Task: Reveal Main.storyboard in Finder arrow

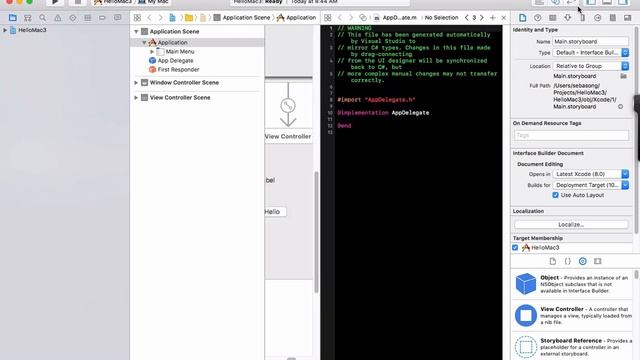Action: [620, 107]
